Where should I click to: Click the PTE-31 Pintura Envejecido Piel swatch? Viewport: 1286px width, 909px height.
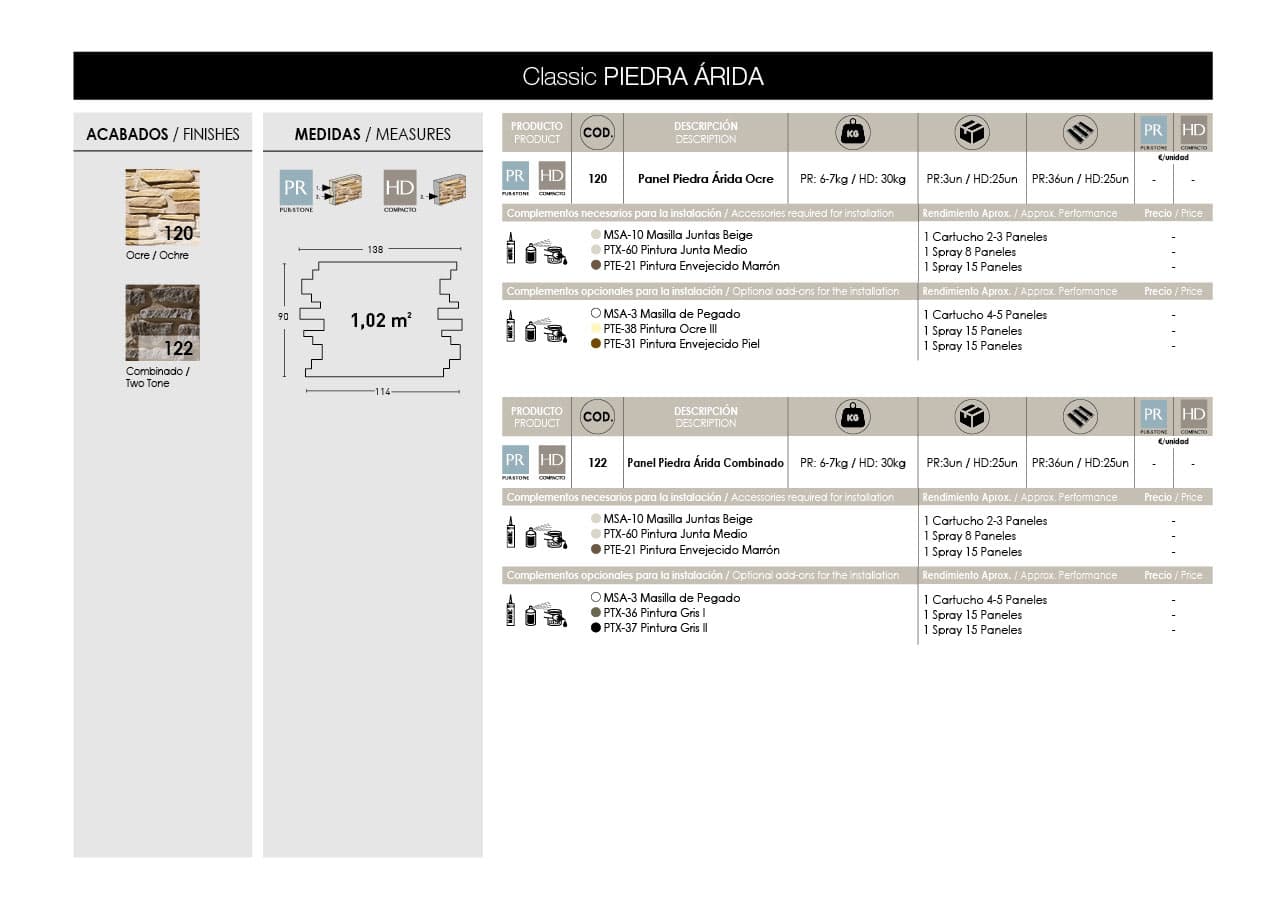(596, 344)
